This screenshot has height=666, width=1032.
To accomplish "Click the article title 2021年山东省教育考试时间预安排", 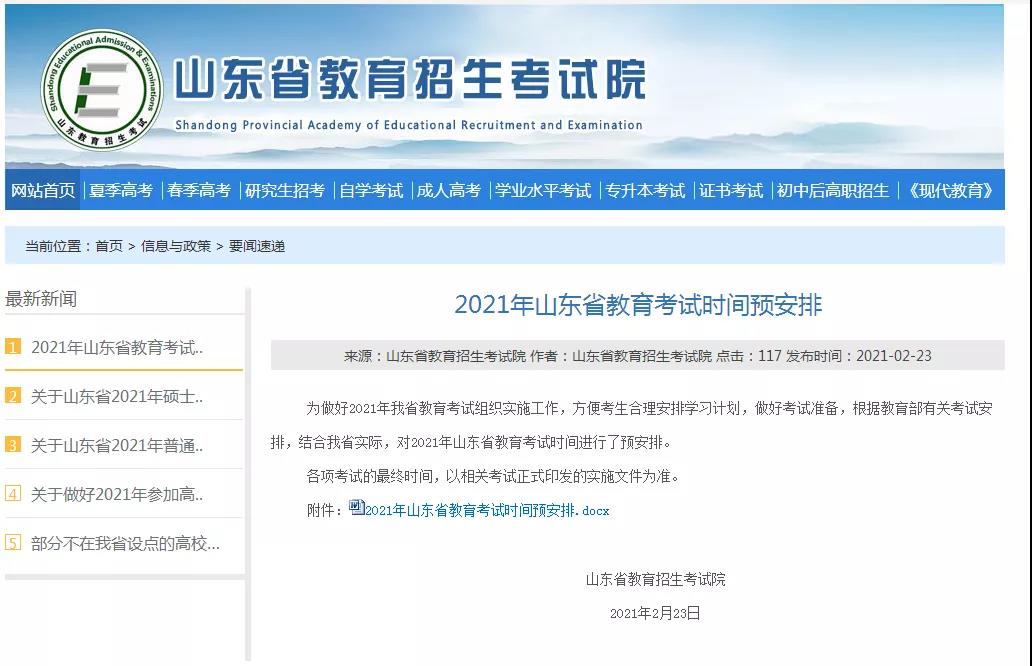I will pos(638,305).
